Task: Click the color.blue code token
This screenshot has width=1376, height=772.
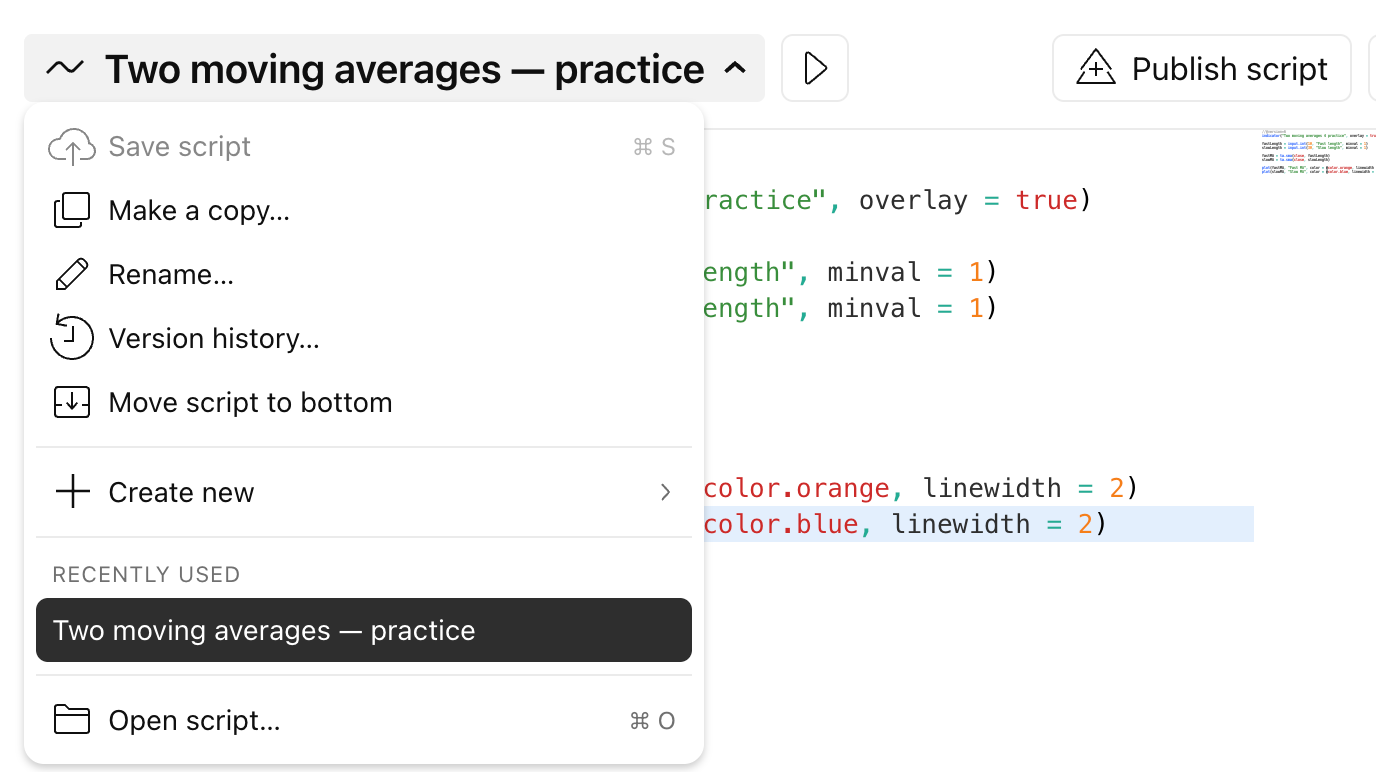Action: (781, 524)
